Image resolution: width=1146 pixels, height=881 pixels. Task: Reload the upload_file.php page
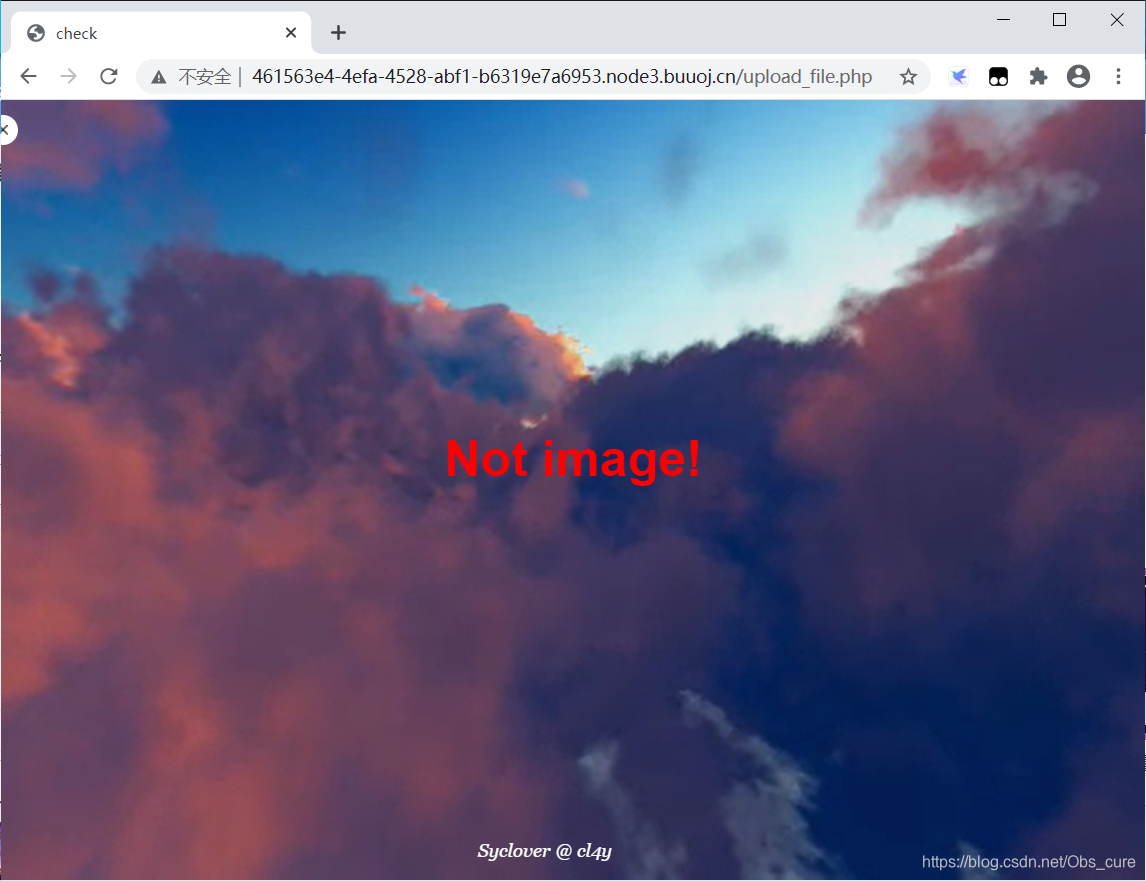[x=109, y=77]
